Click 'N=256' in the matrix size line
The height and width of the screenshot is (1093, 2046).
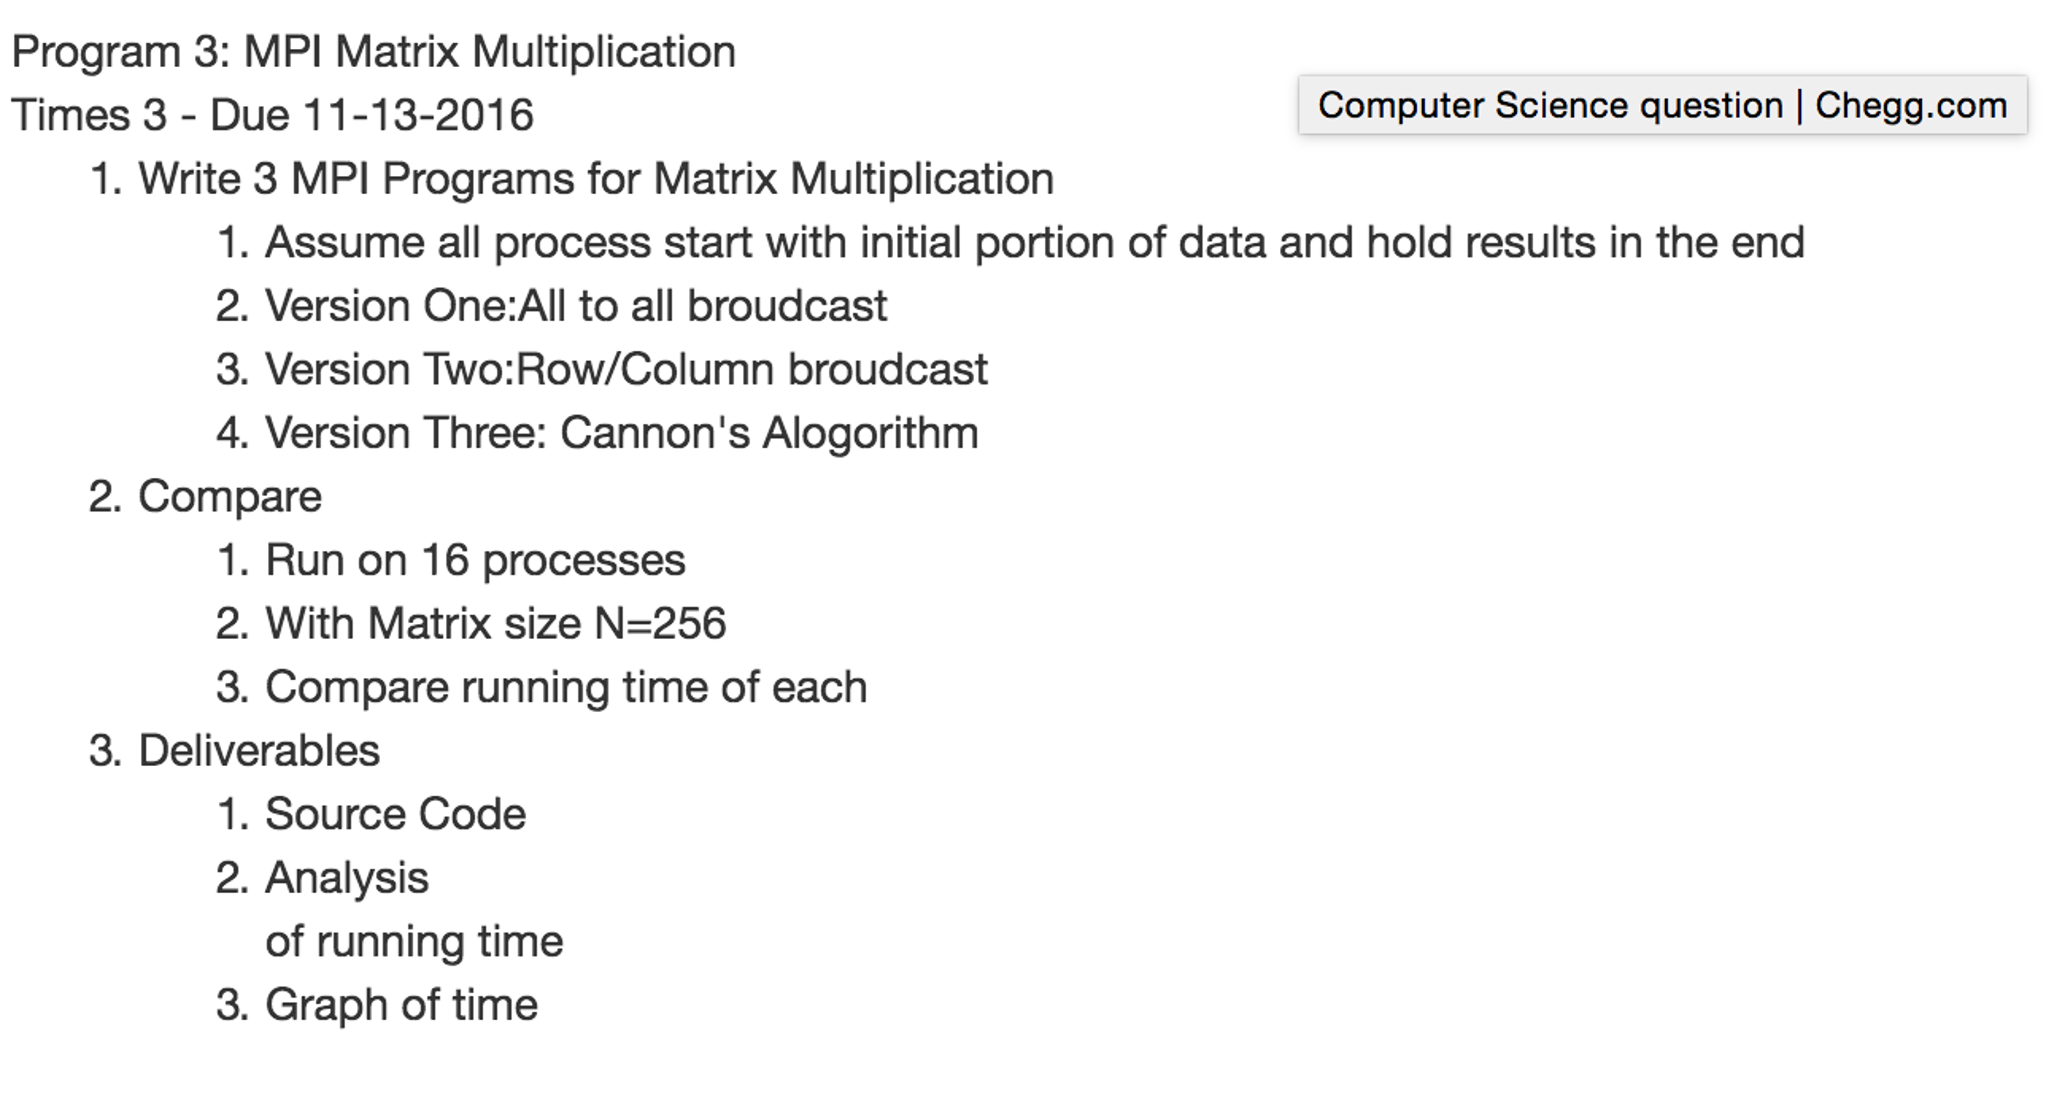[x=660, y=624]
